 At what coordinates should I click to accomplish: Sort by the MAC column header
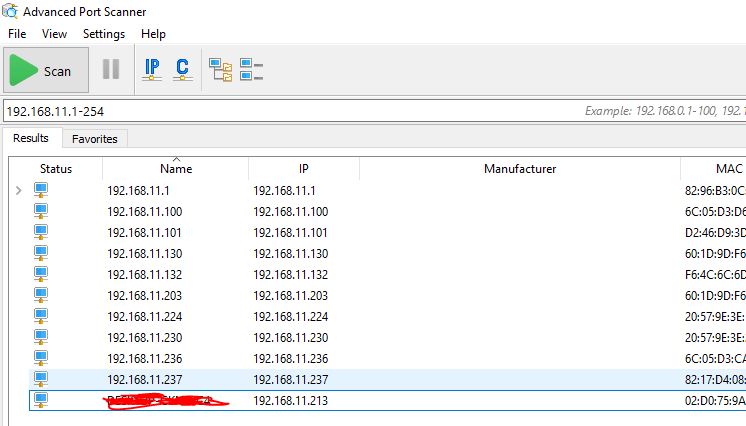pos(714,168)
